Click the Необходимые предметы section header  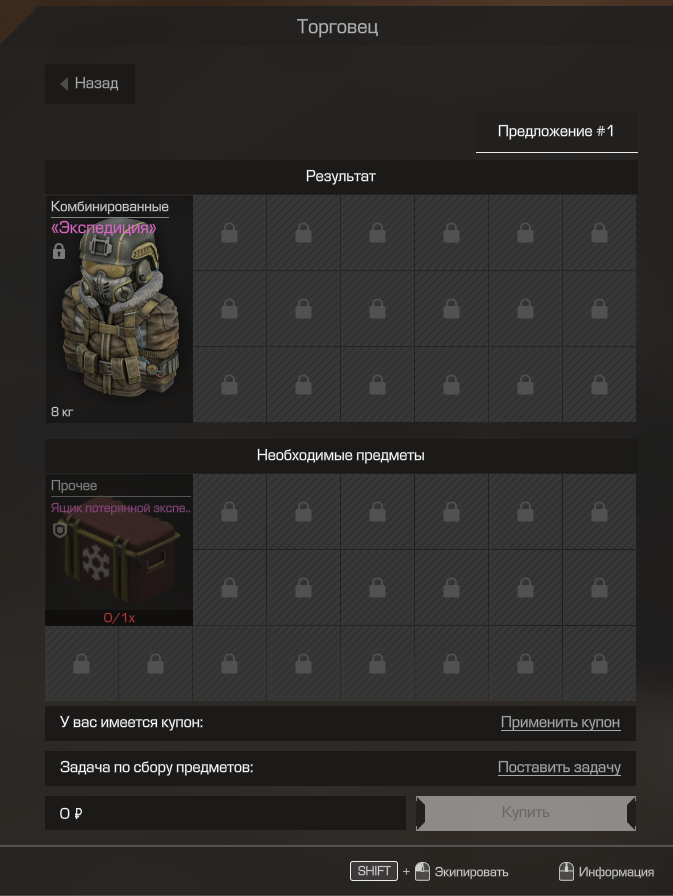click(340, 455)
